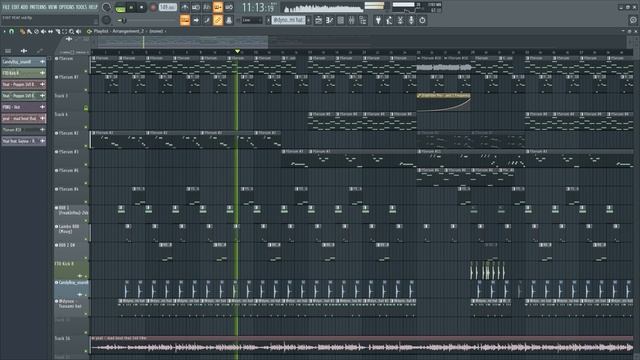The width and height of the screenshot is (640, 360).
Task: Toggle the step editing icon
Action: point(207,20)
